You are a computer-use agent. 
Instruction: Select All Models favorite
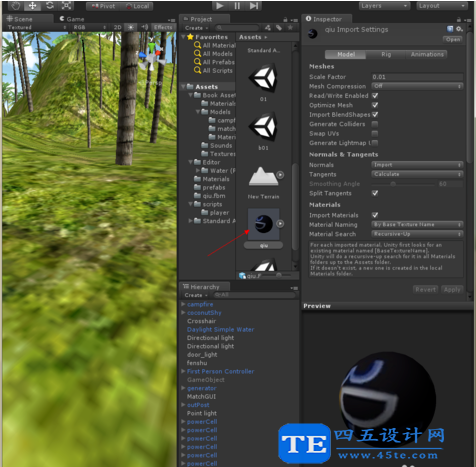(213, 54)
